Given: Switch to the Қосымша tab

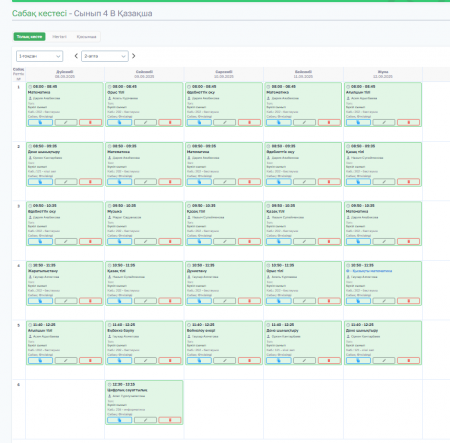Looking at the screenshot, I should point(86,37).
